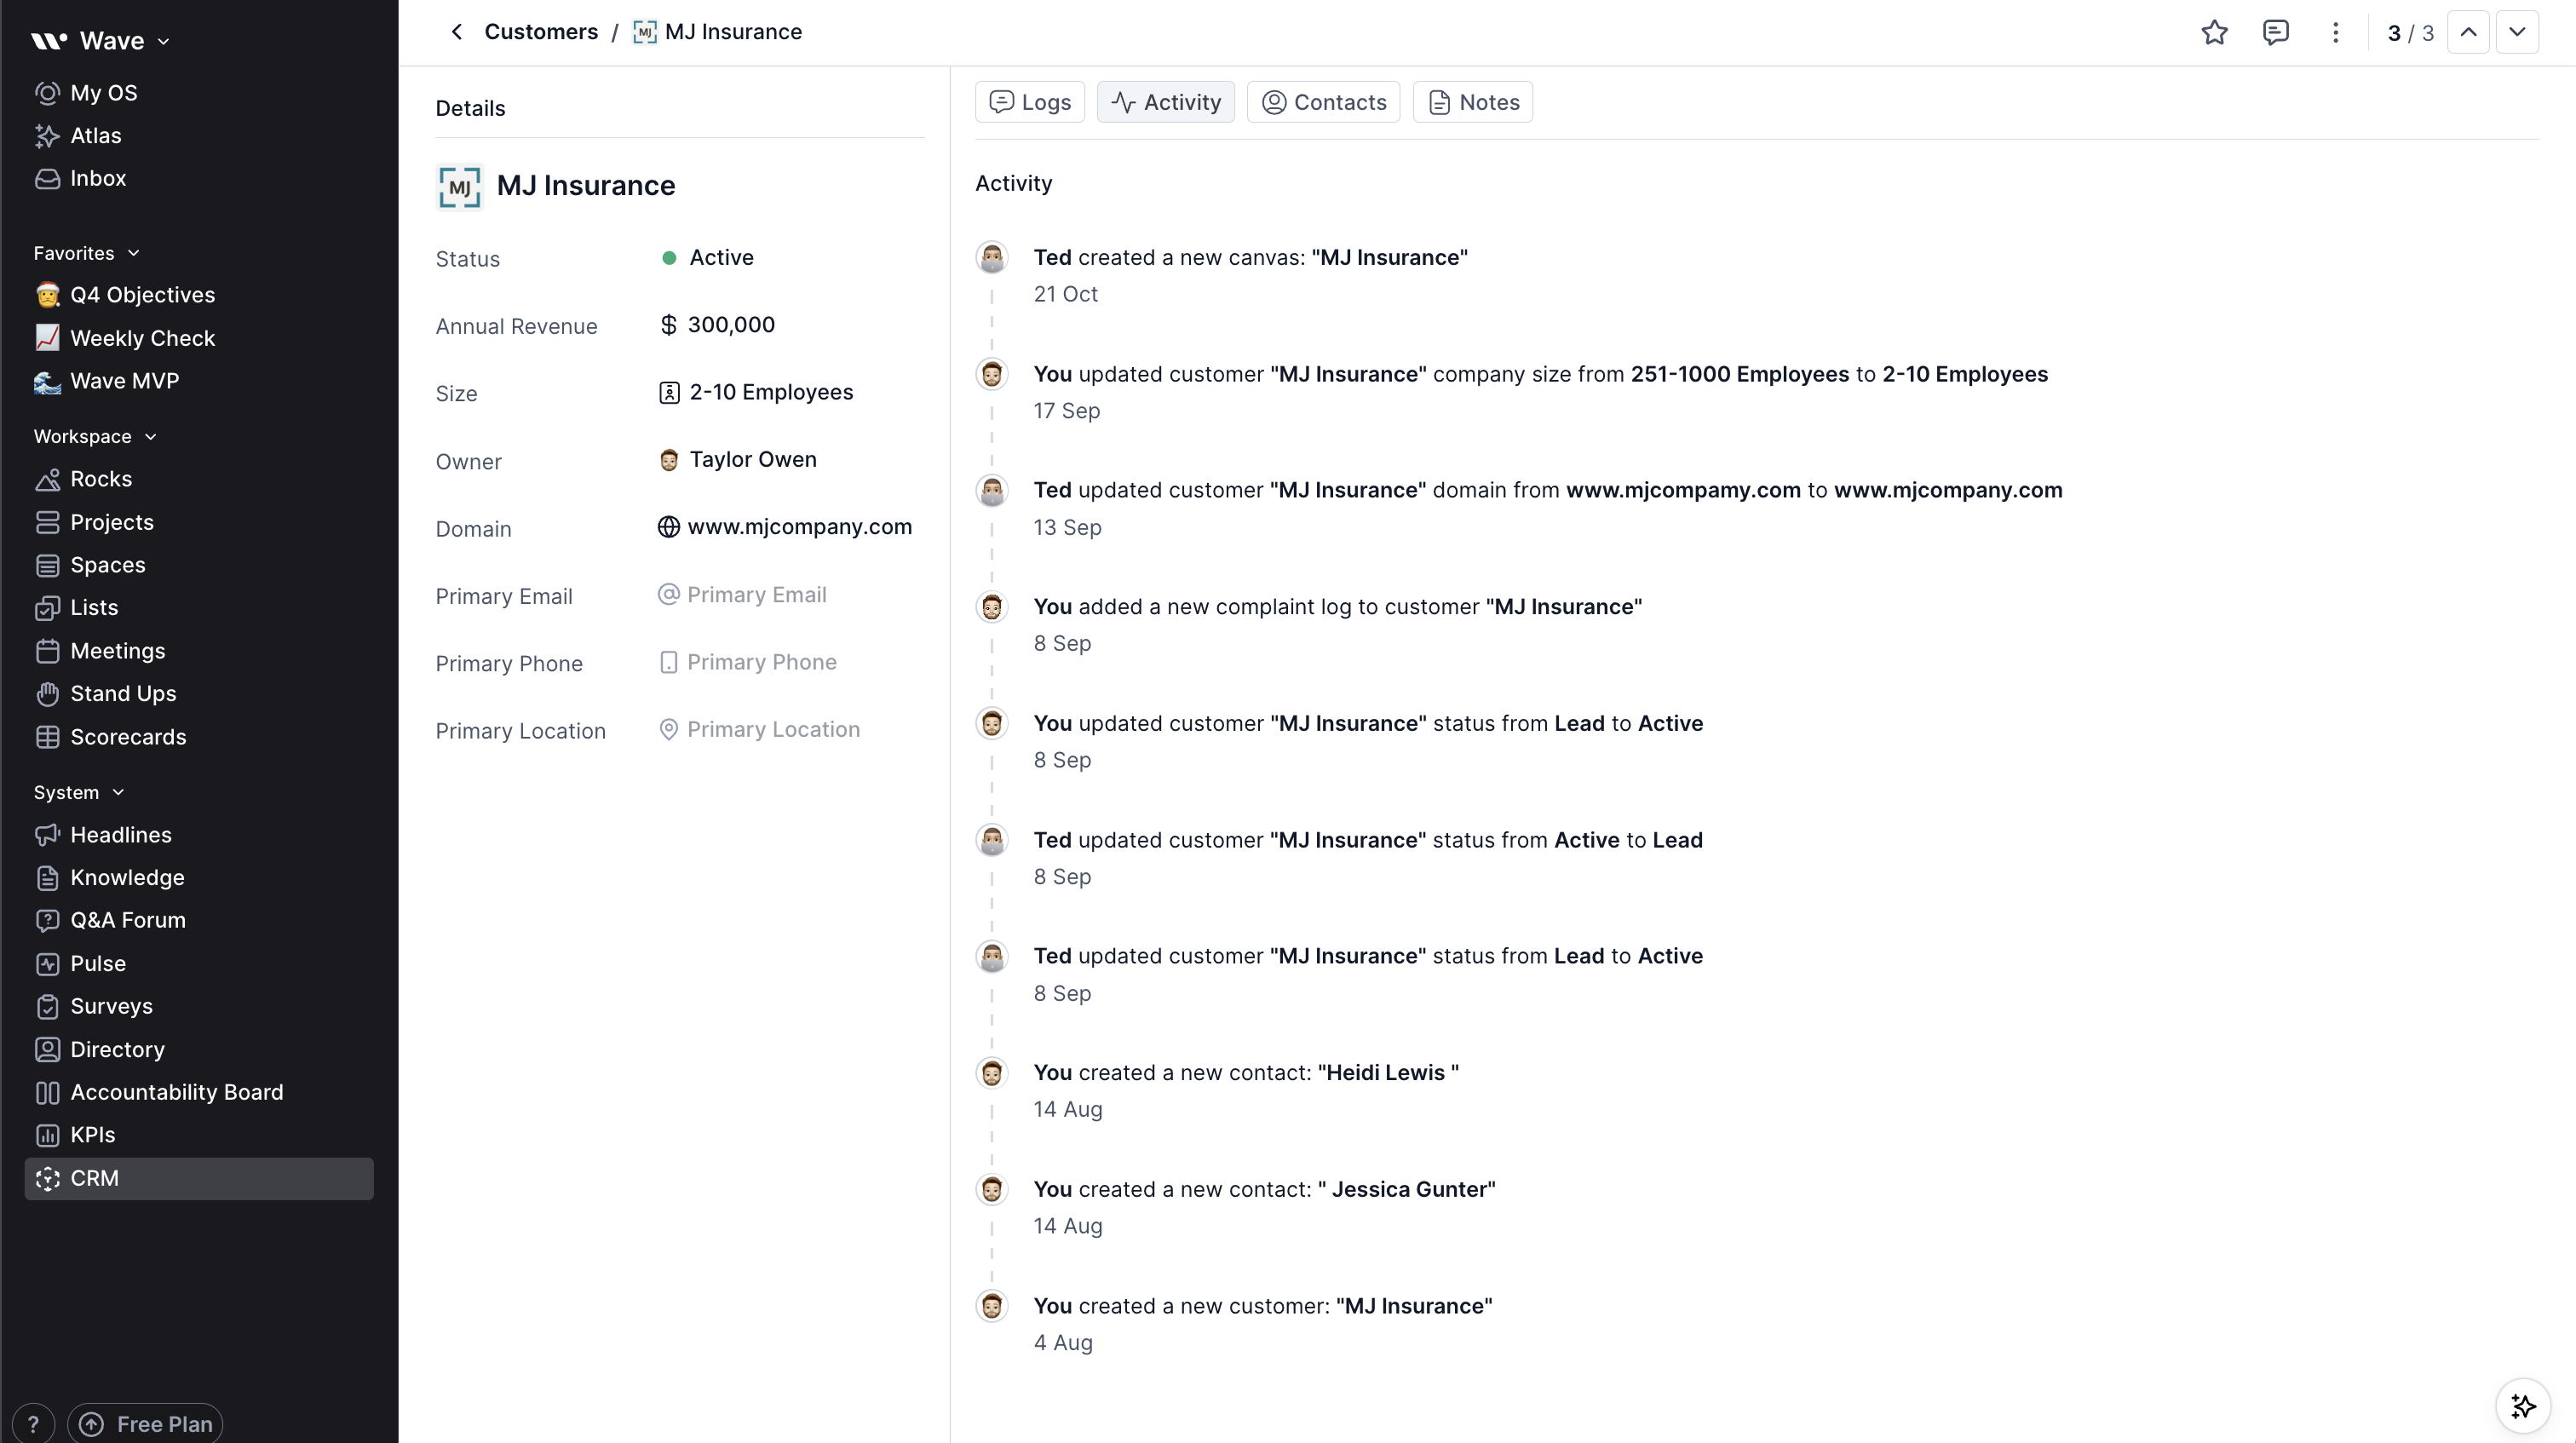2576x1443 pixels.
Task: Open the three-dot options menu
Action: tap(2335, 32)
